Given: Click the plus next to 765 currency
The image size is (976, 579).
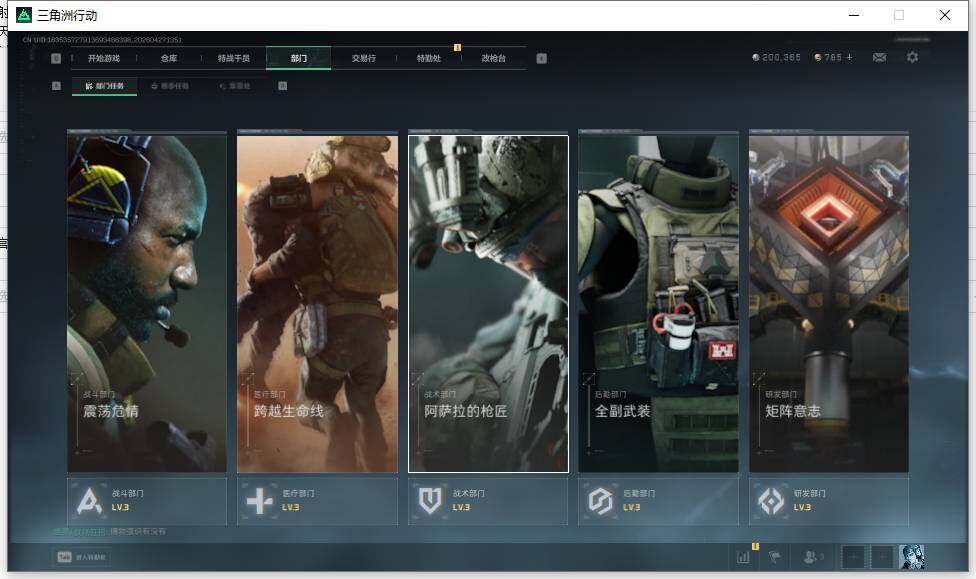Looking at the screenshot, I should pos(850,58).
